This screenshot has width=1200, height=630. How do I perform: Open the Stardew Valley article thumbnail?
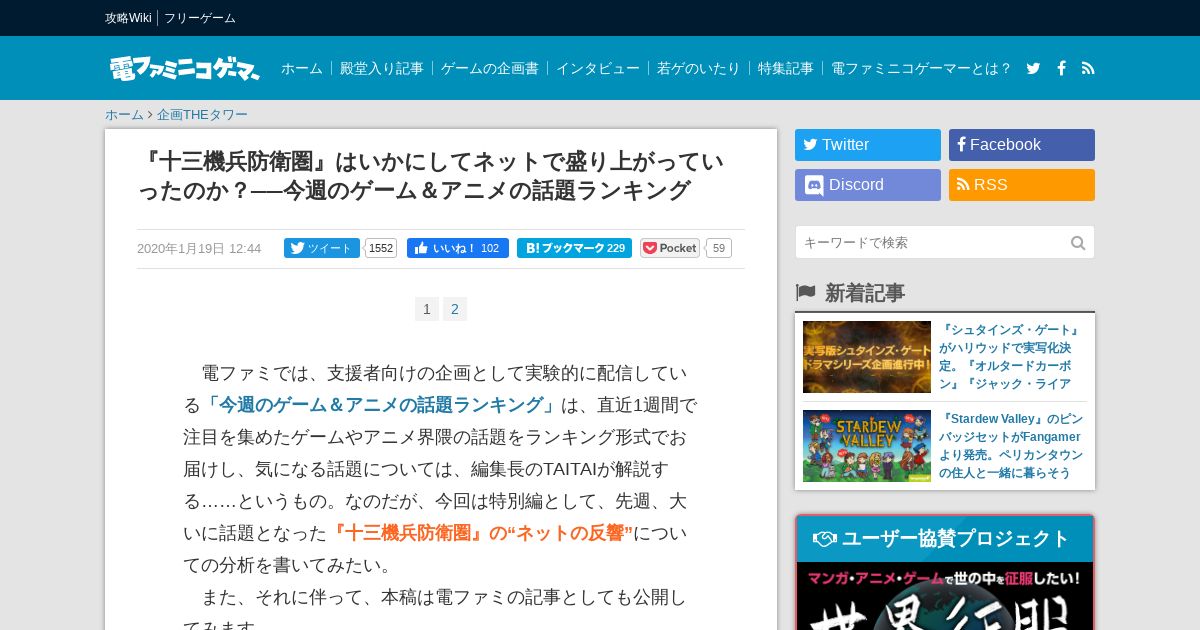(x=867, y=446)
